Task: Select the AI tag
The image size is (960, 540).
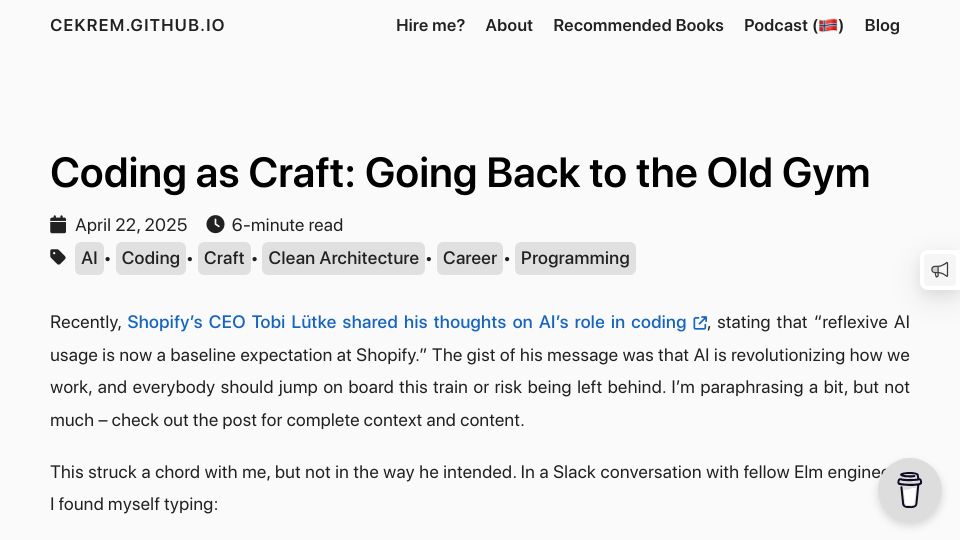Action: click(89, 258)
